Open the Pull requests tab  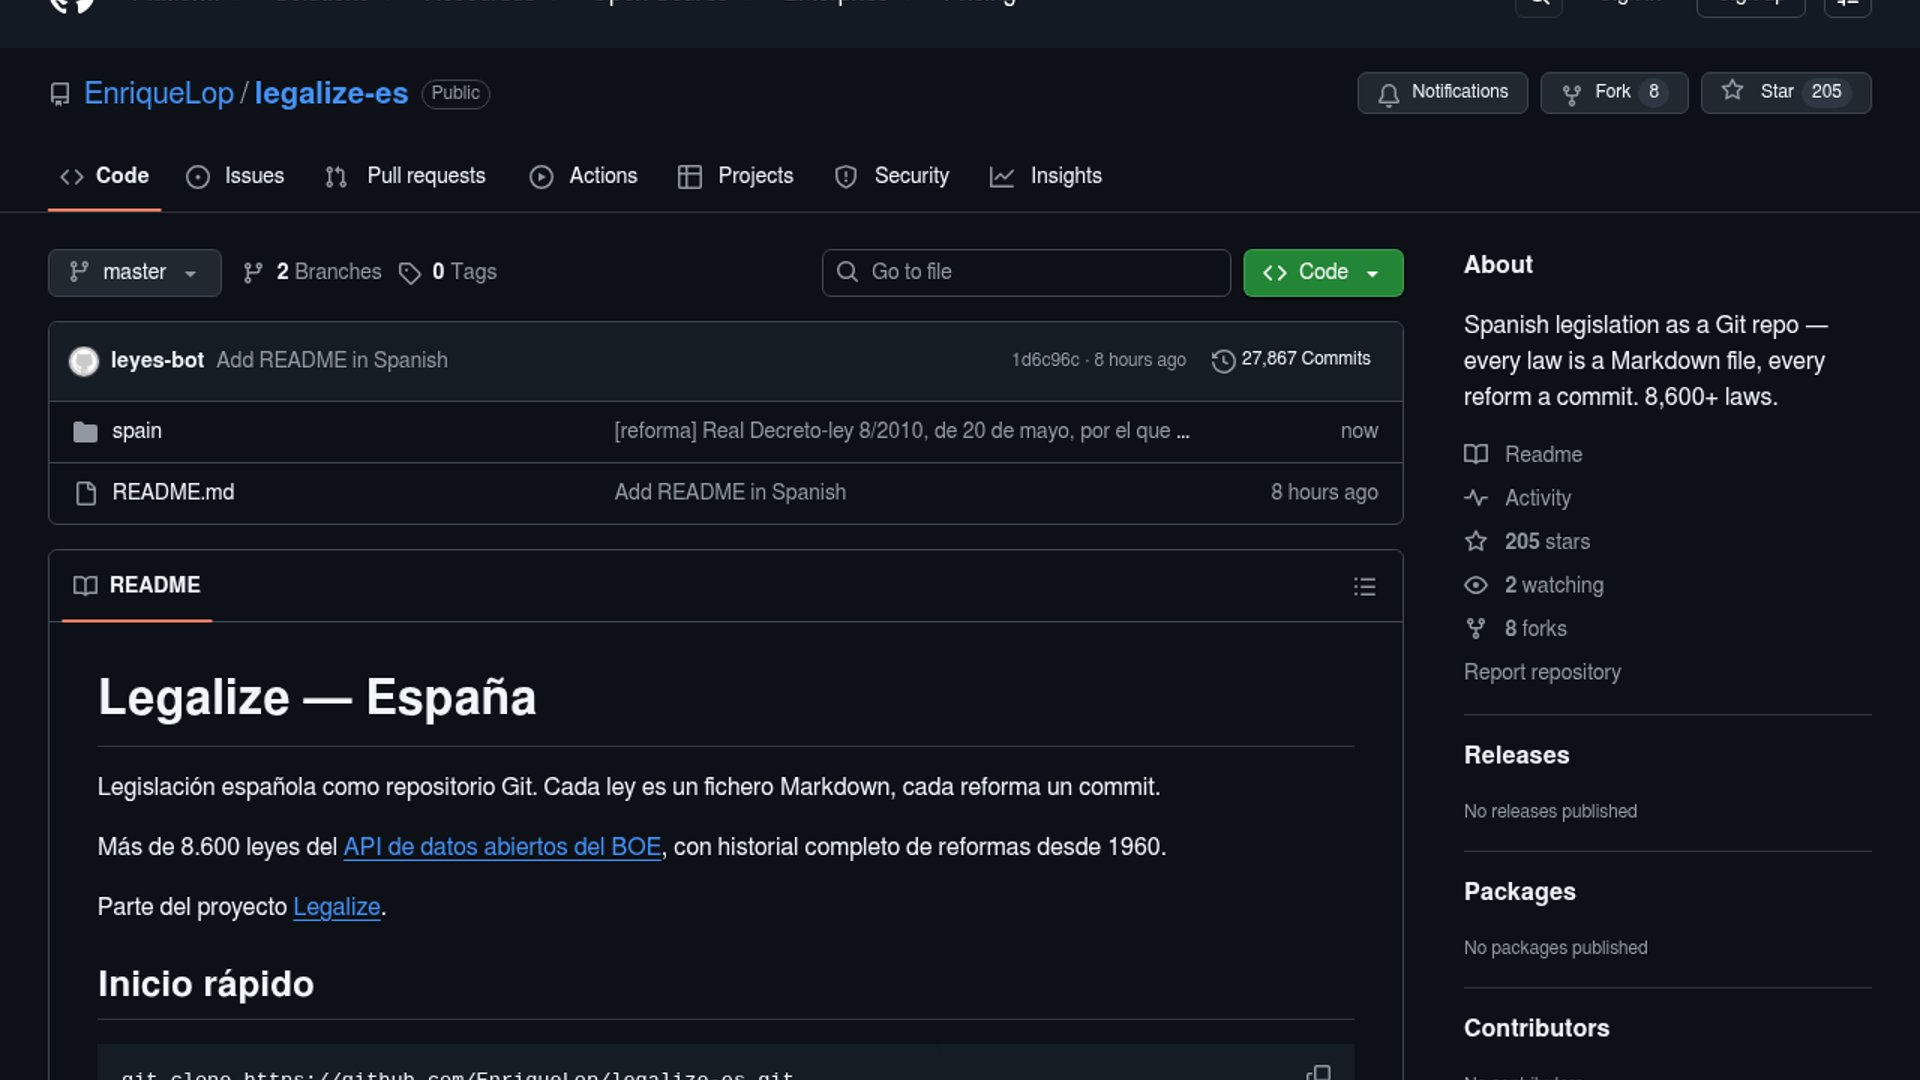[406, 176]
